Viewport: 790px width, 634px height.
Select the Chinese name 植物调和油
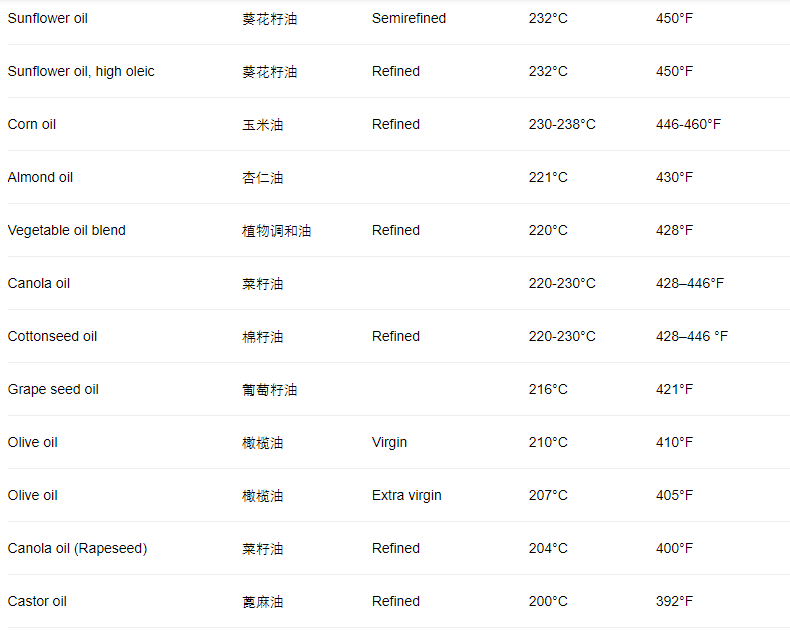coord(276,231)
